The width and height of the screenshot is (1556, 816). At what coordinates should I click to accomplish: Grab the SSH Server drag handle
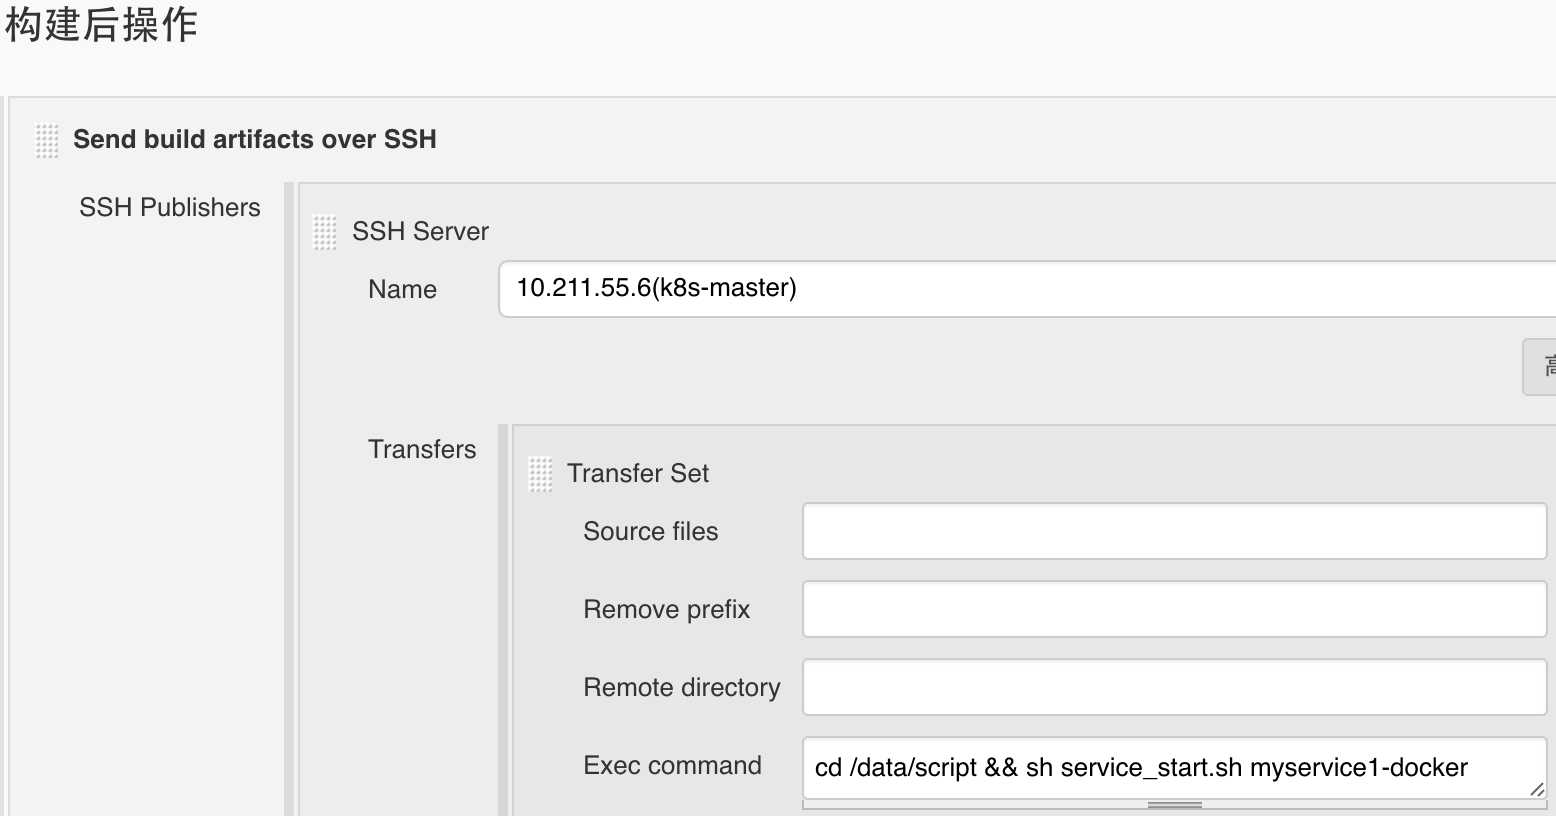325,233
